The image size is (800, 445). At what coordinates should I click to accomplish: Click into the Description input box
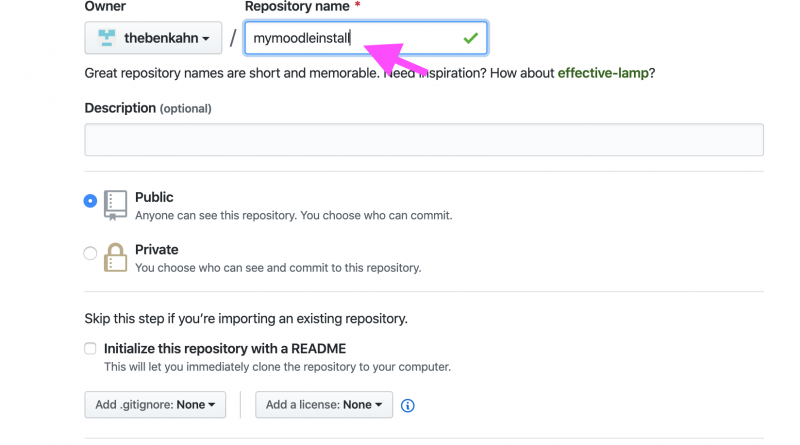point(423,140)
